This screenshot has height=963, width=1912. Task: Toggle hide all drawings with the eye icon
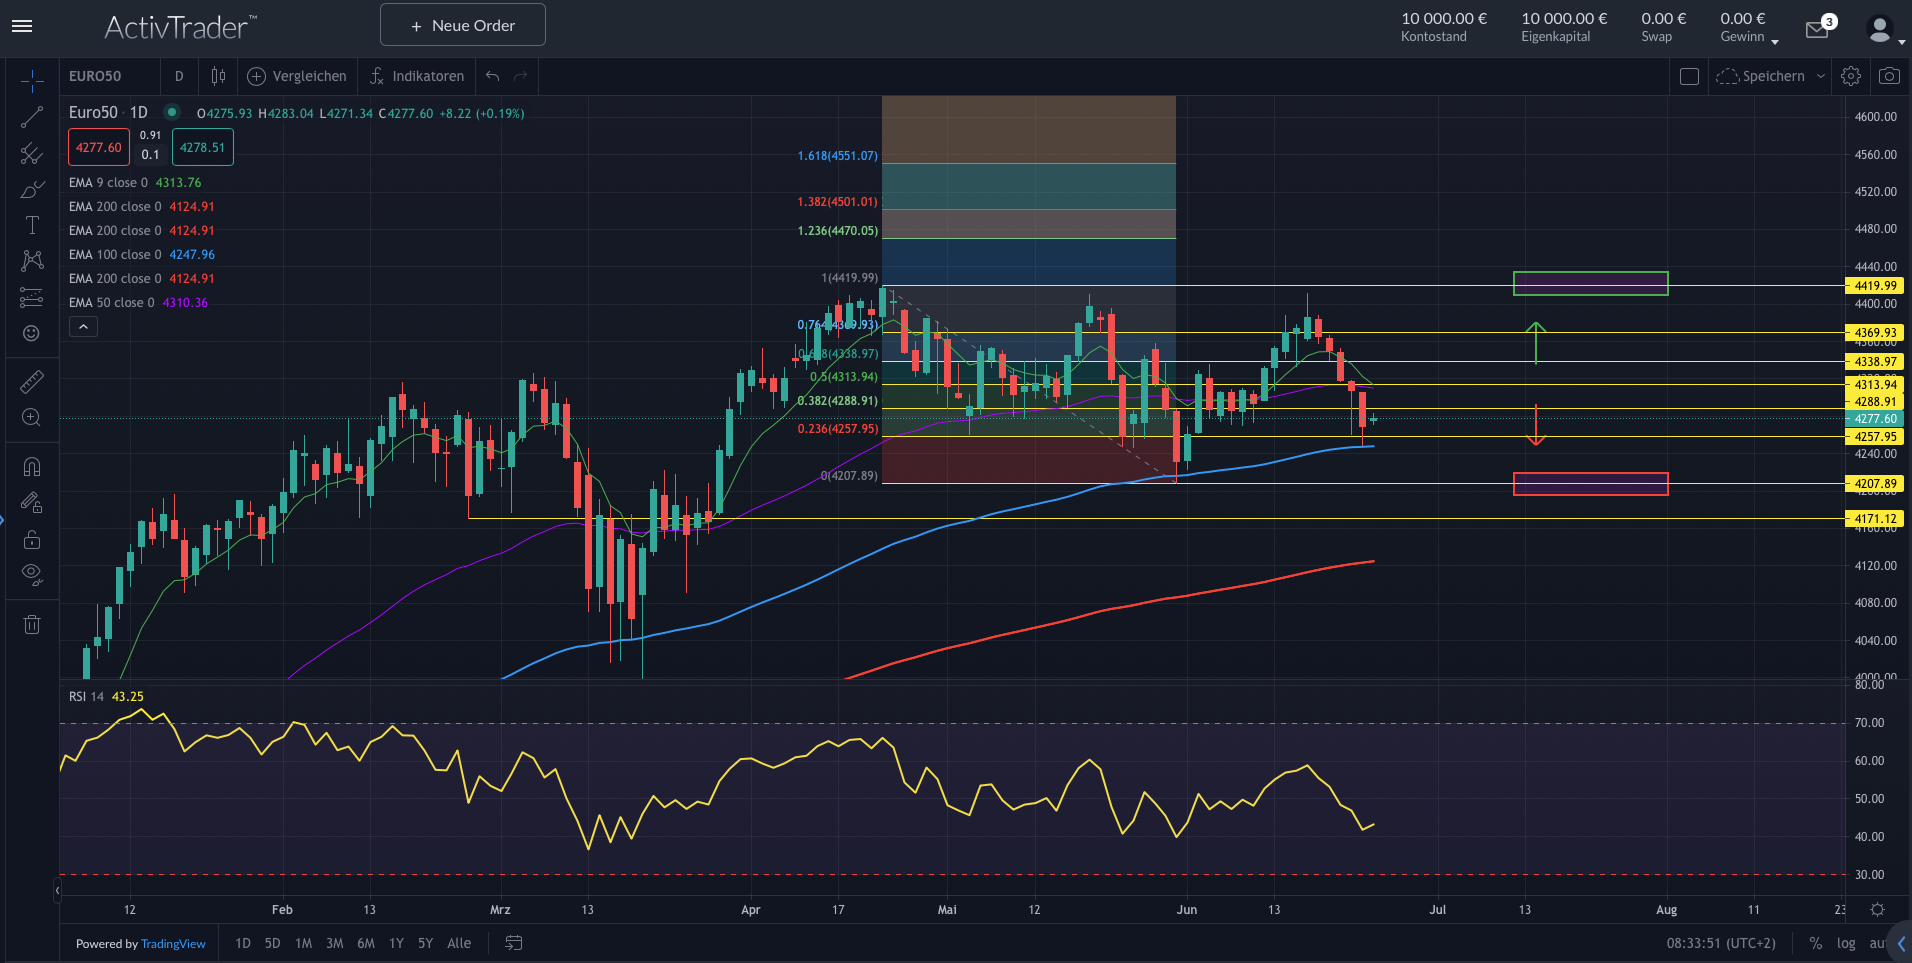click(31, 573)
